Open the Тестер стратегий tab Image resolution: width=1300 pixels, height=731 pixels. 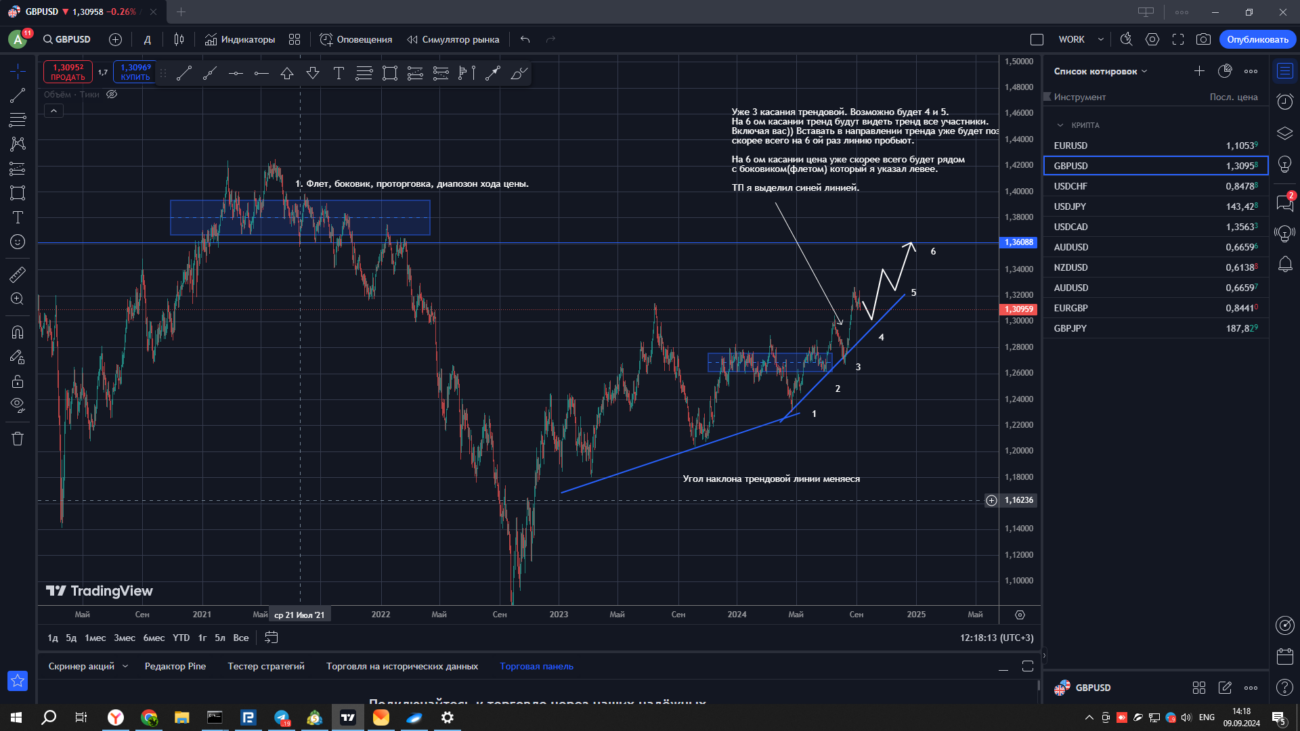[x=266, y=666]
